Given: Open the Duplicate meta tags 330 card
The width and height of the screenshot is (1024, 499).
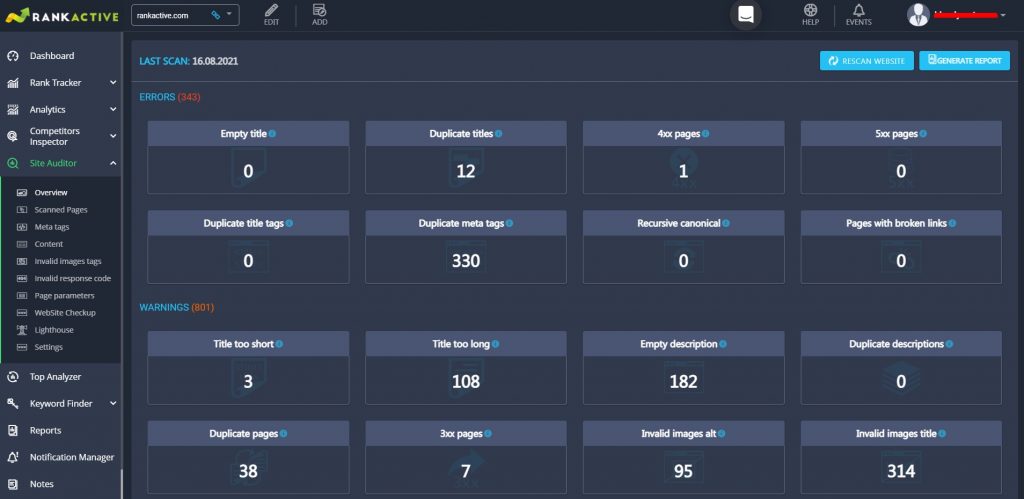Looking at the screenshot, I should [466, 247].
